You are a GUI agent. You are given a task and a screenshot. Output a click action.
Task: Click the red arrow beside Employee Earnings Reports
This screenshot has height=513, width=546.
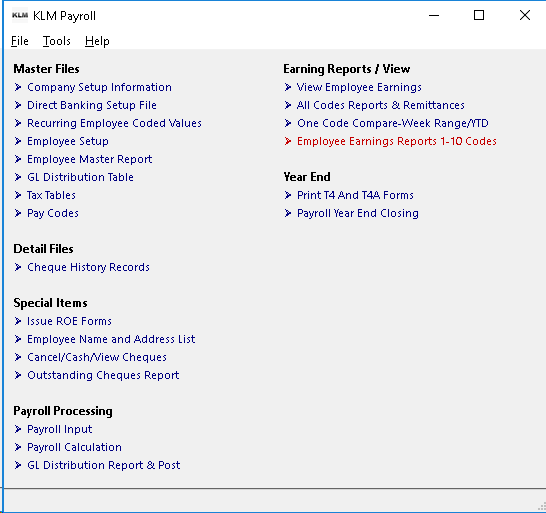click(288, 141)
